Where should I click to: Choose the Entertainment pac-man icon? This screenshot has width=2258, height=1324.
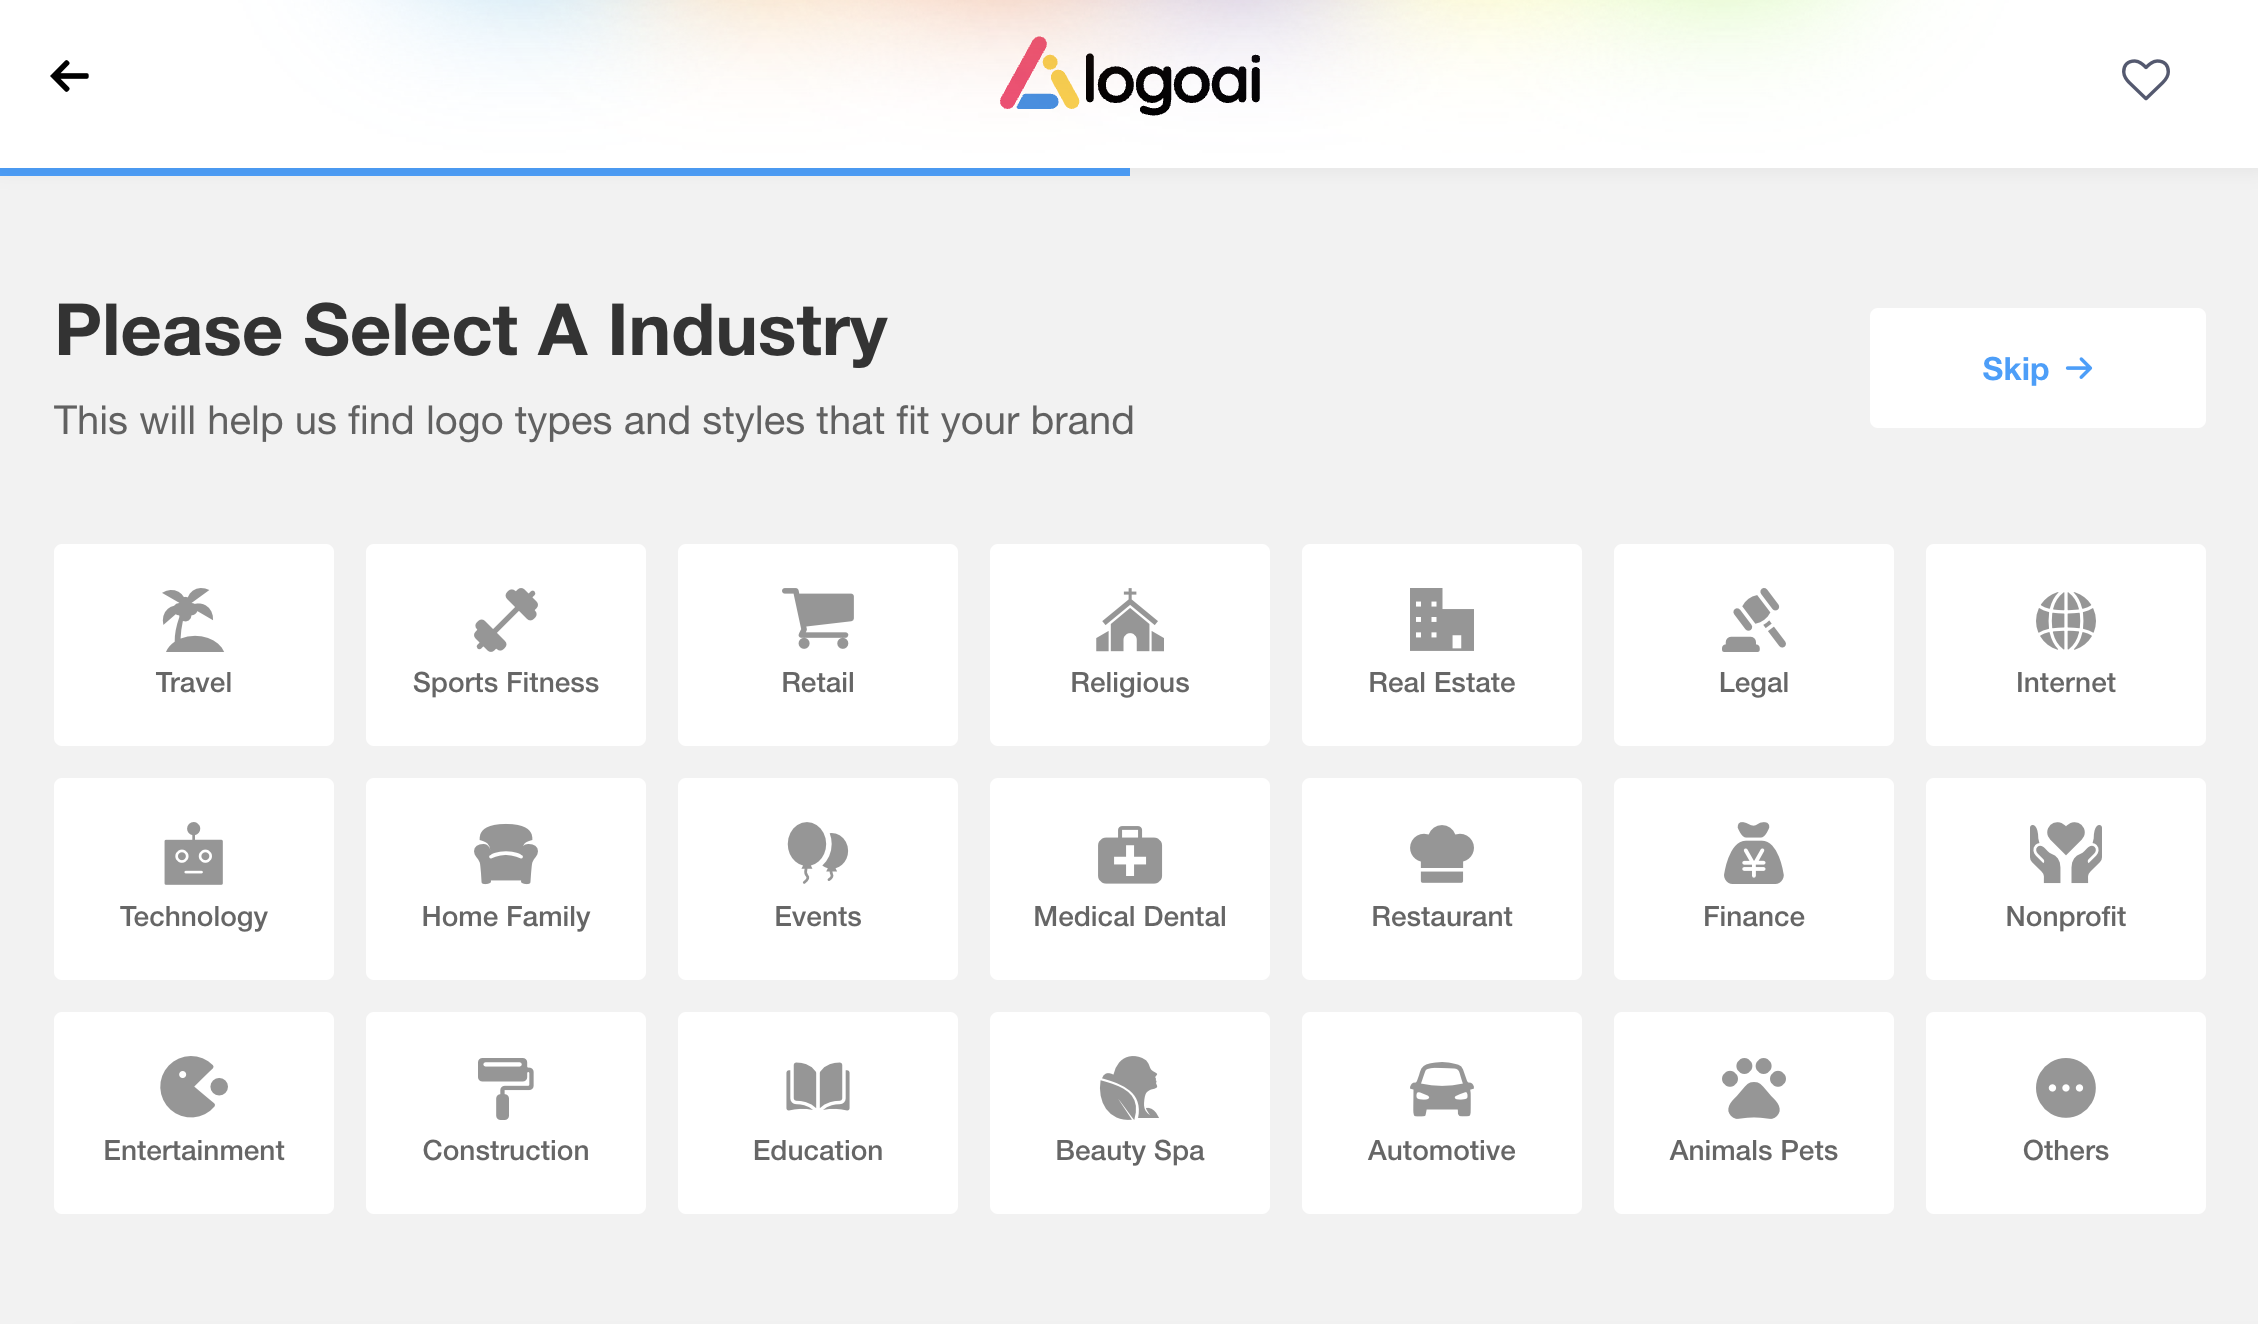pyautogui.click(x=193, y=1087)
